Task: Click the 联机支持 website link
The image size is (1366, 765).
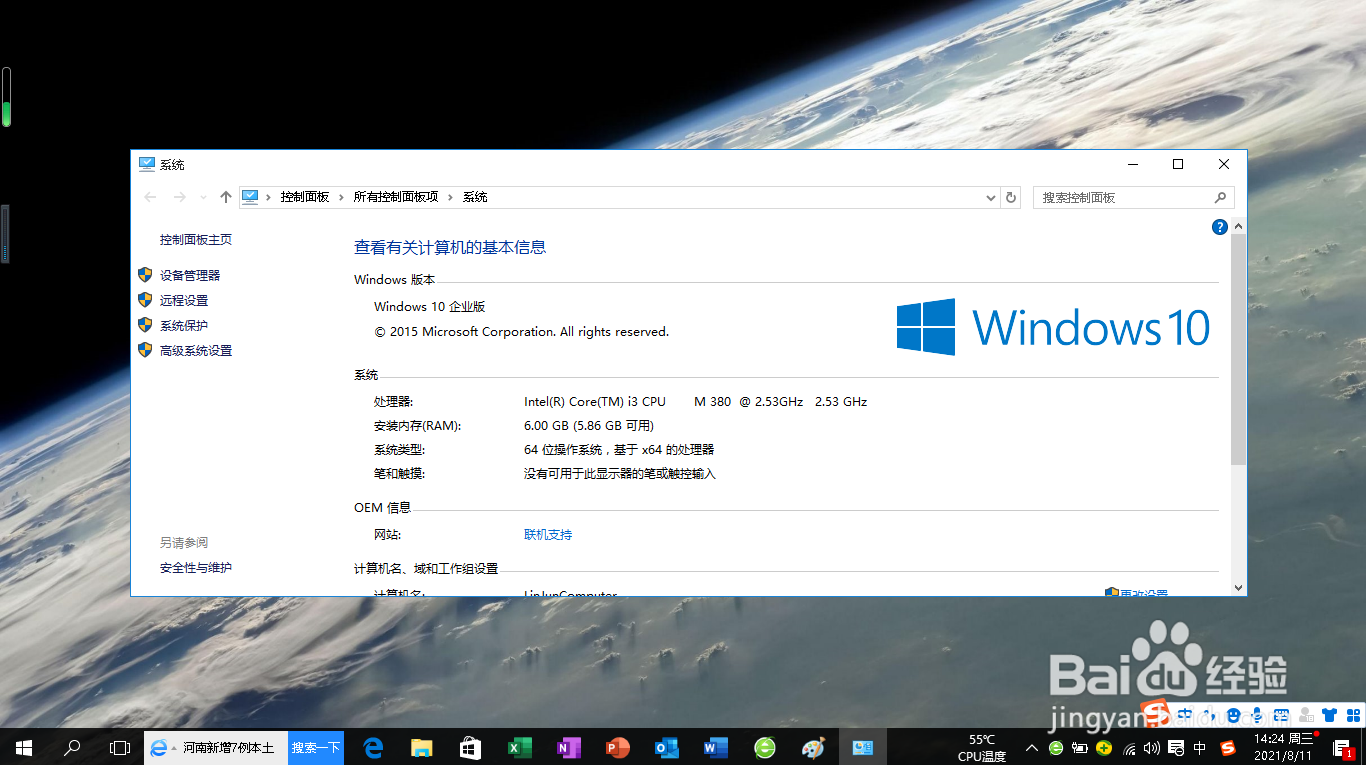Action: (548, 535)
